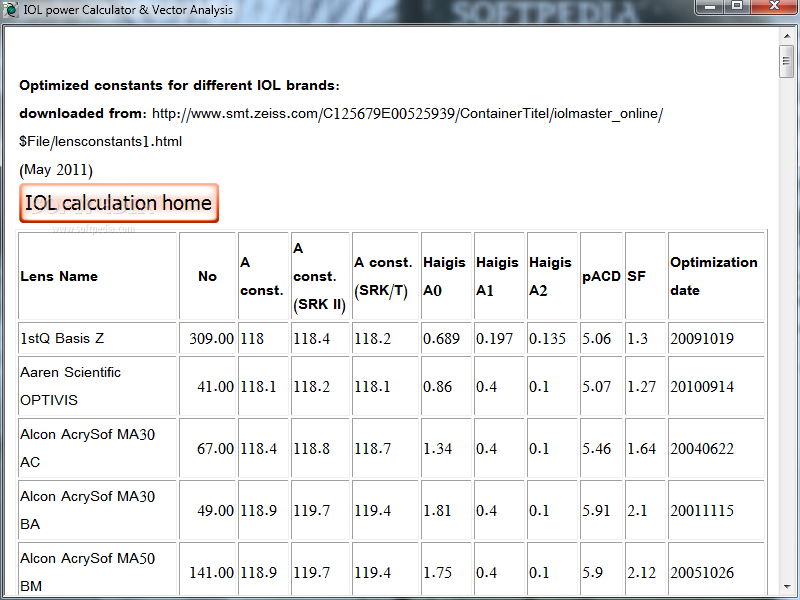Maximize the IOL power Calculator window

click(737, 7)
